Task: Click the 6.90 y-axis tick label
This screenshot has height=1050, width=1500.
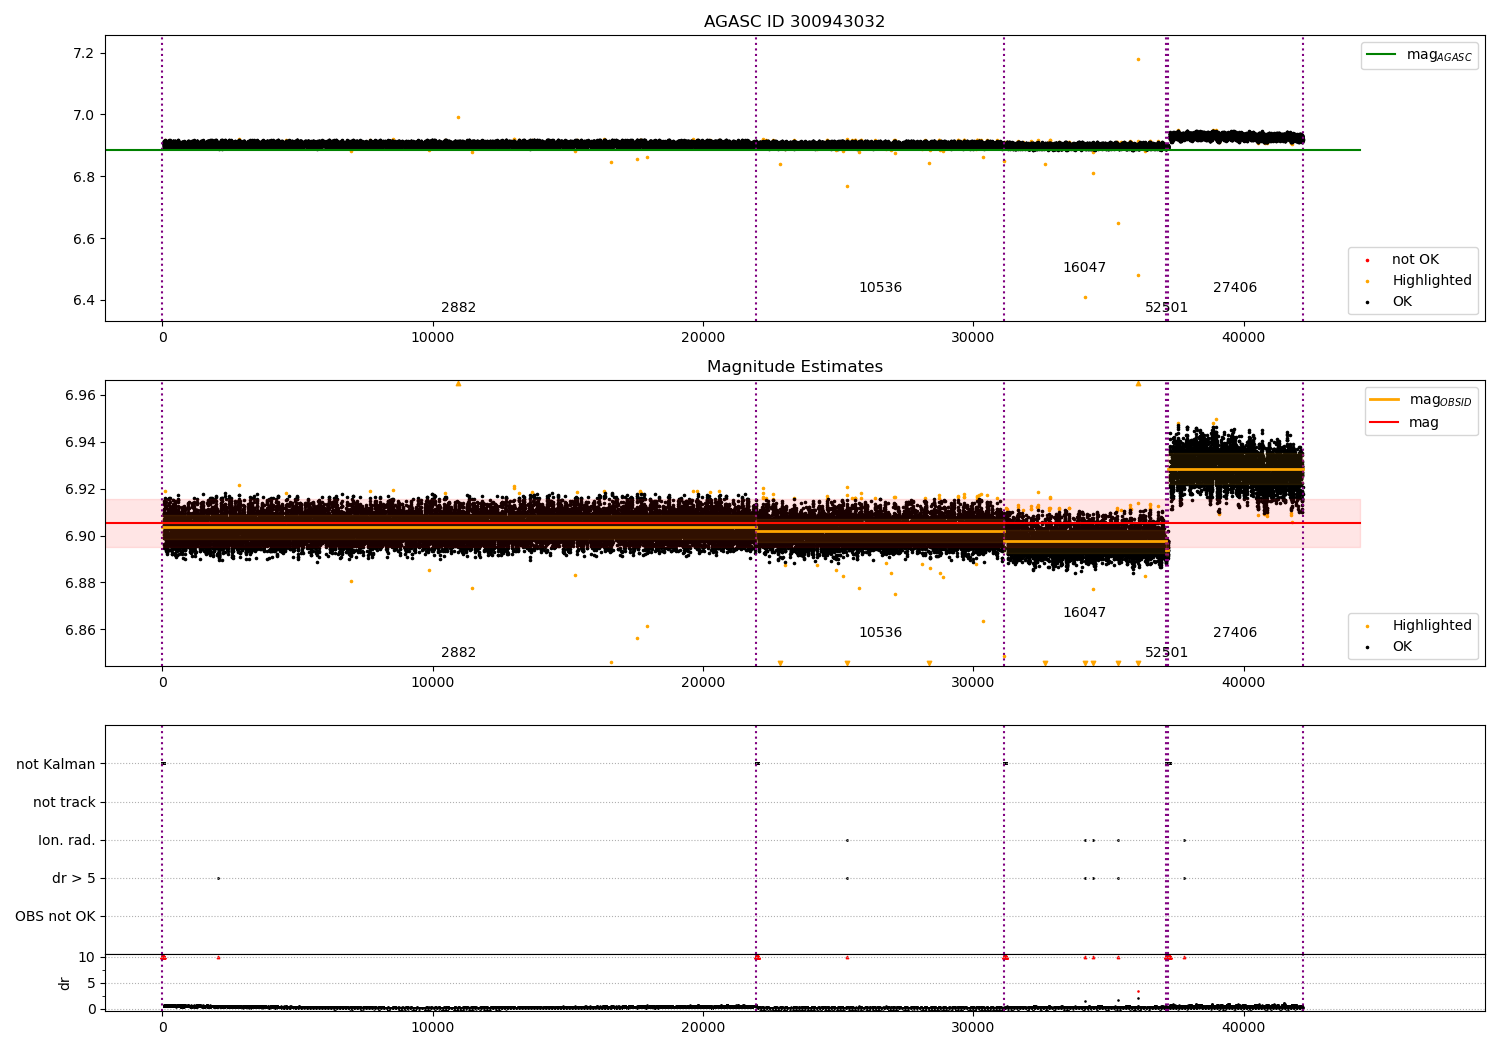Action: [x=79, y=537]
